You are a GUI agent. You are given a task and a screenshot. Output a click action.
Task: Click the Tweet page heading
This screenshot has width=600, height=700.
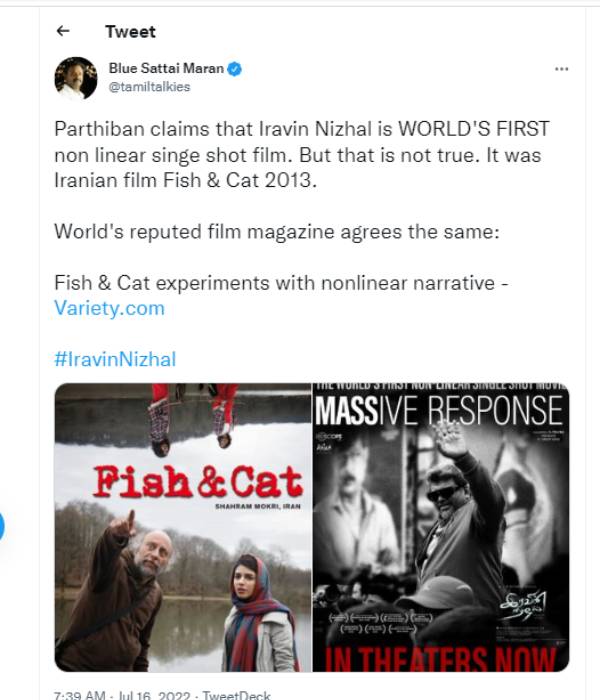point(130,31)
